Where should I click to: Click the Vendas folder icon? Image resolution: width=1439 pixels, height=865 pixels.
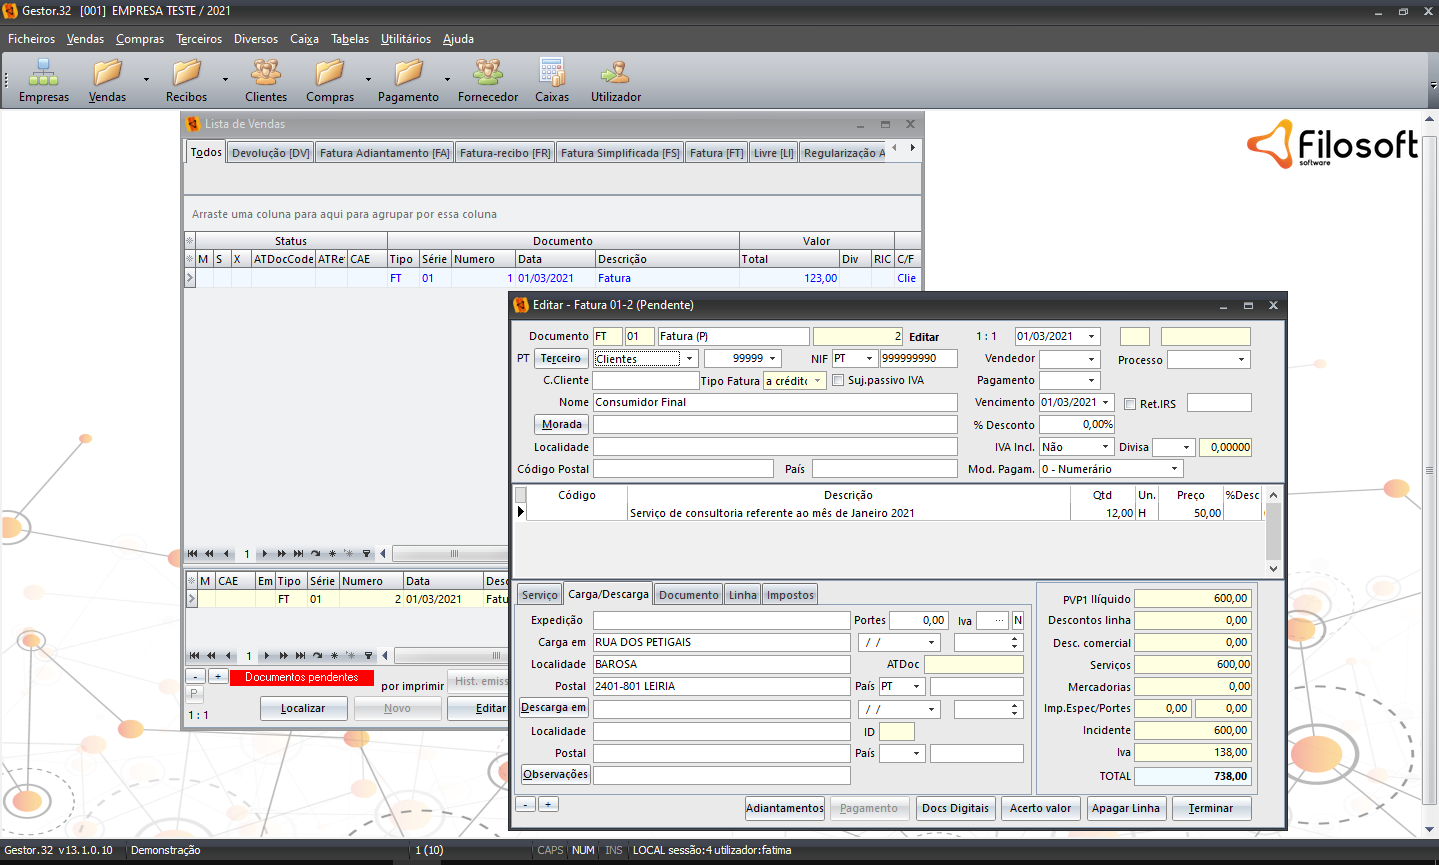click(x=107, y=73)
